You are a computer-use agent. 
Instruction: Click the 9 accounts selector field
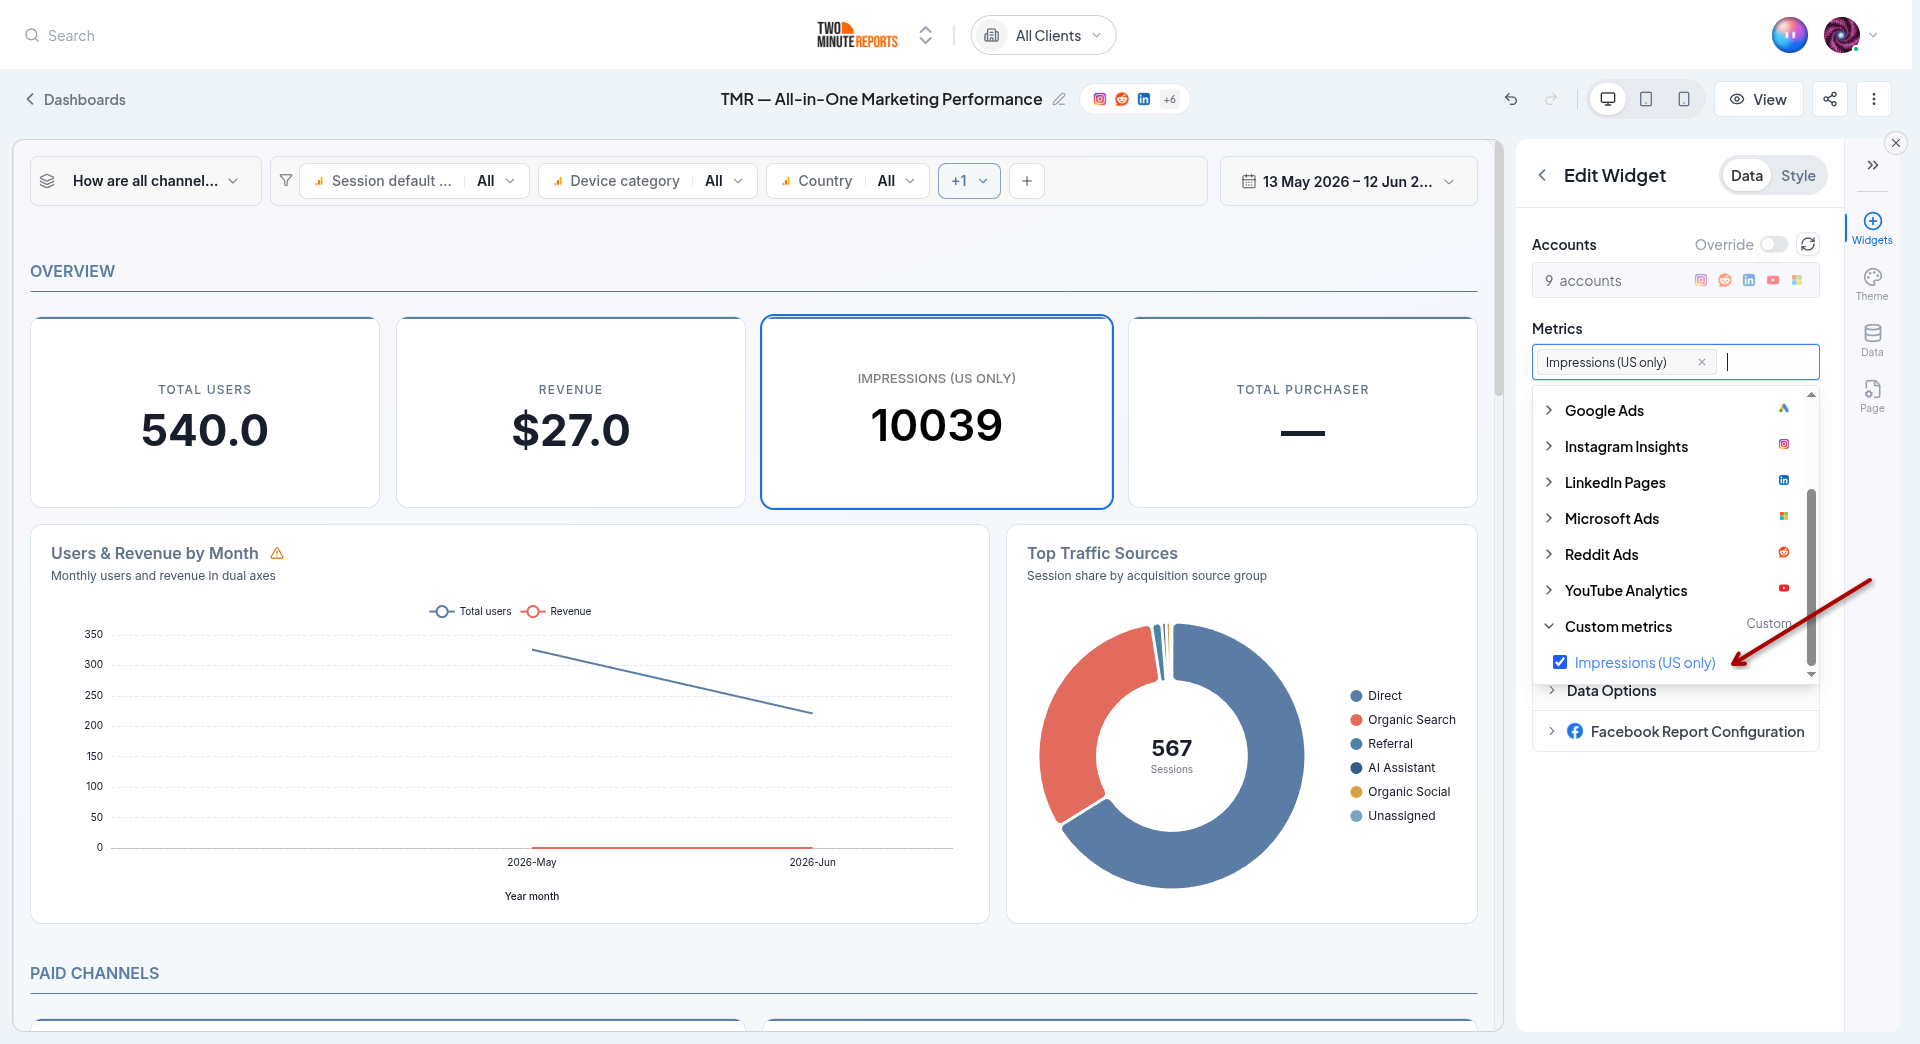[1675, 280]
